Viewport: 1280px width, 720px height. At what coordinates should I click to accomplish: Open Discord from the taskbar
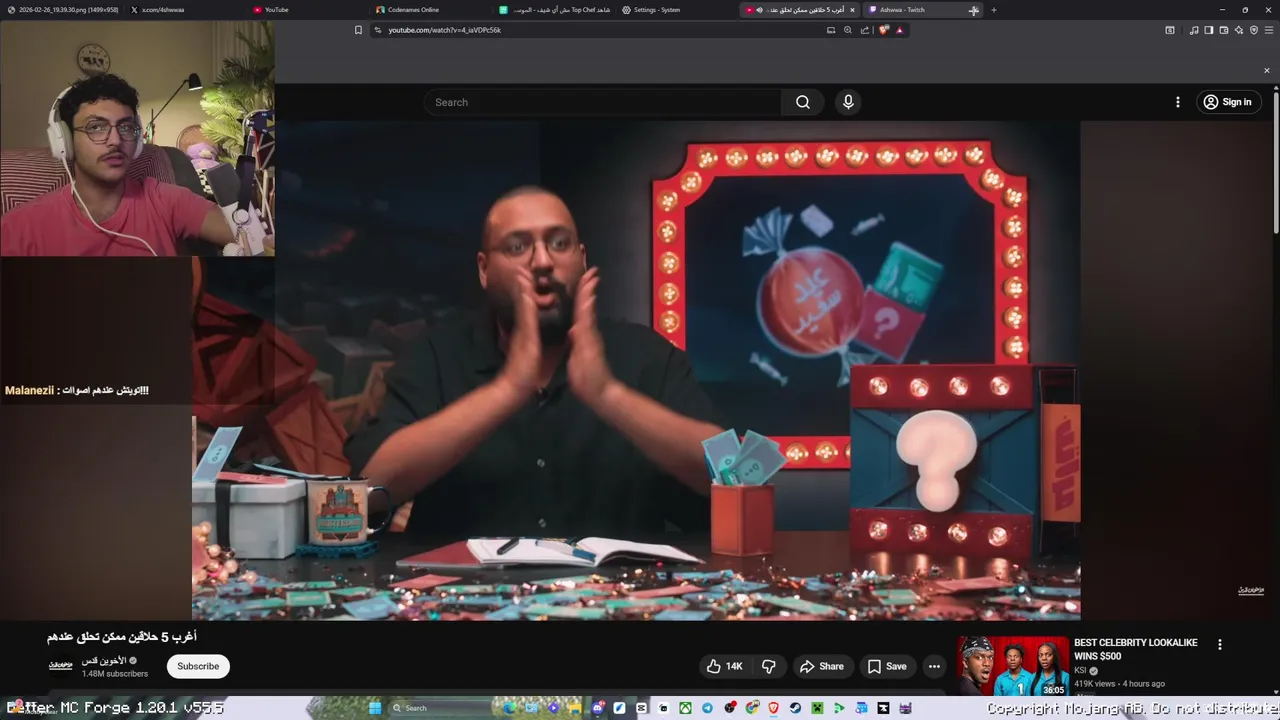598,708
